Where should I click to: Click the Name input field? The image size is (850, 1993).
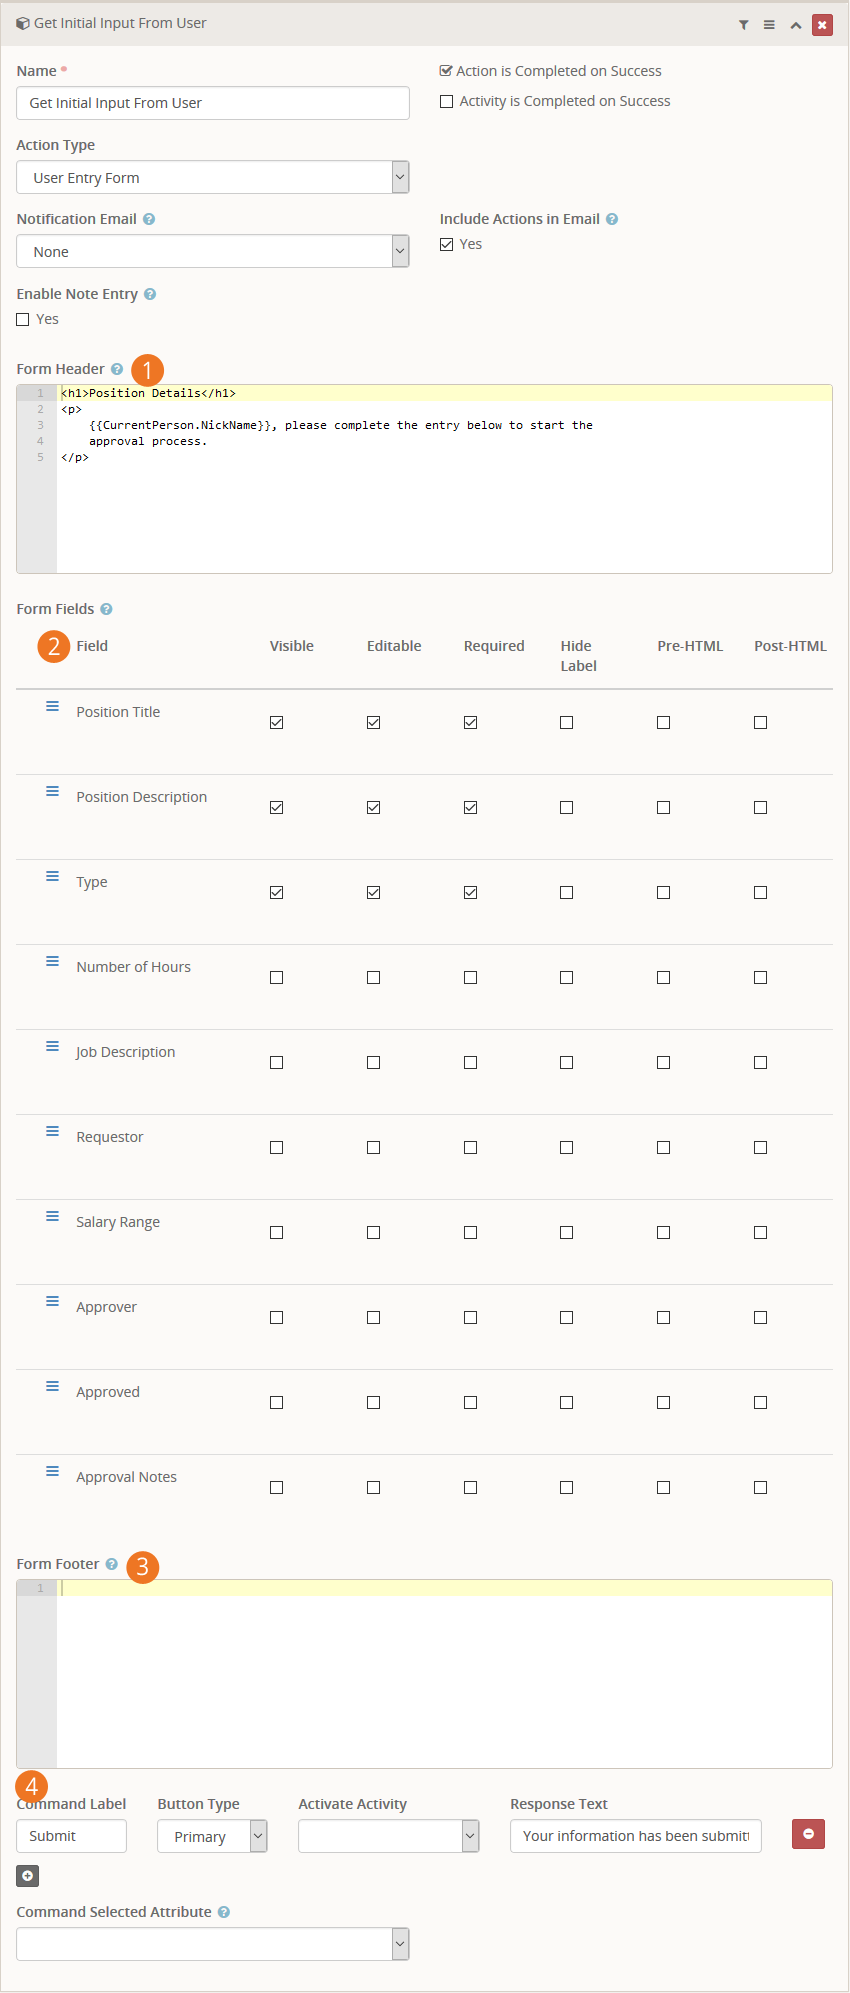tap(213, 103)
